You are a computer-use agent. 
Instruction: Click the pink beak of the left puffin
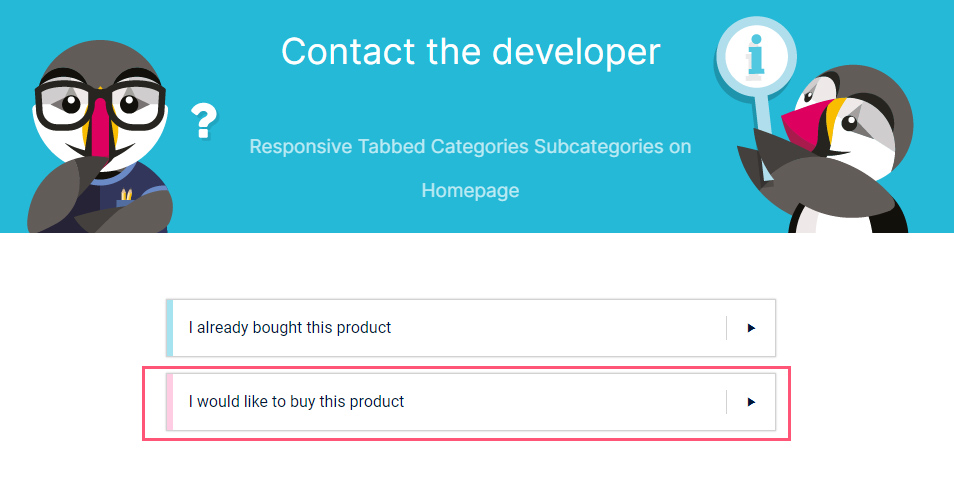click(99, 128)
